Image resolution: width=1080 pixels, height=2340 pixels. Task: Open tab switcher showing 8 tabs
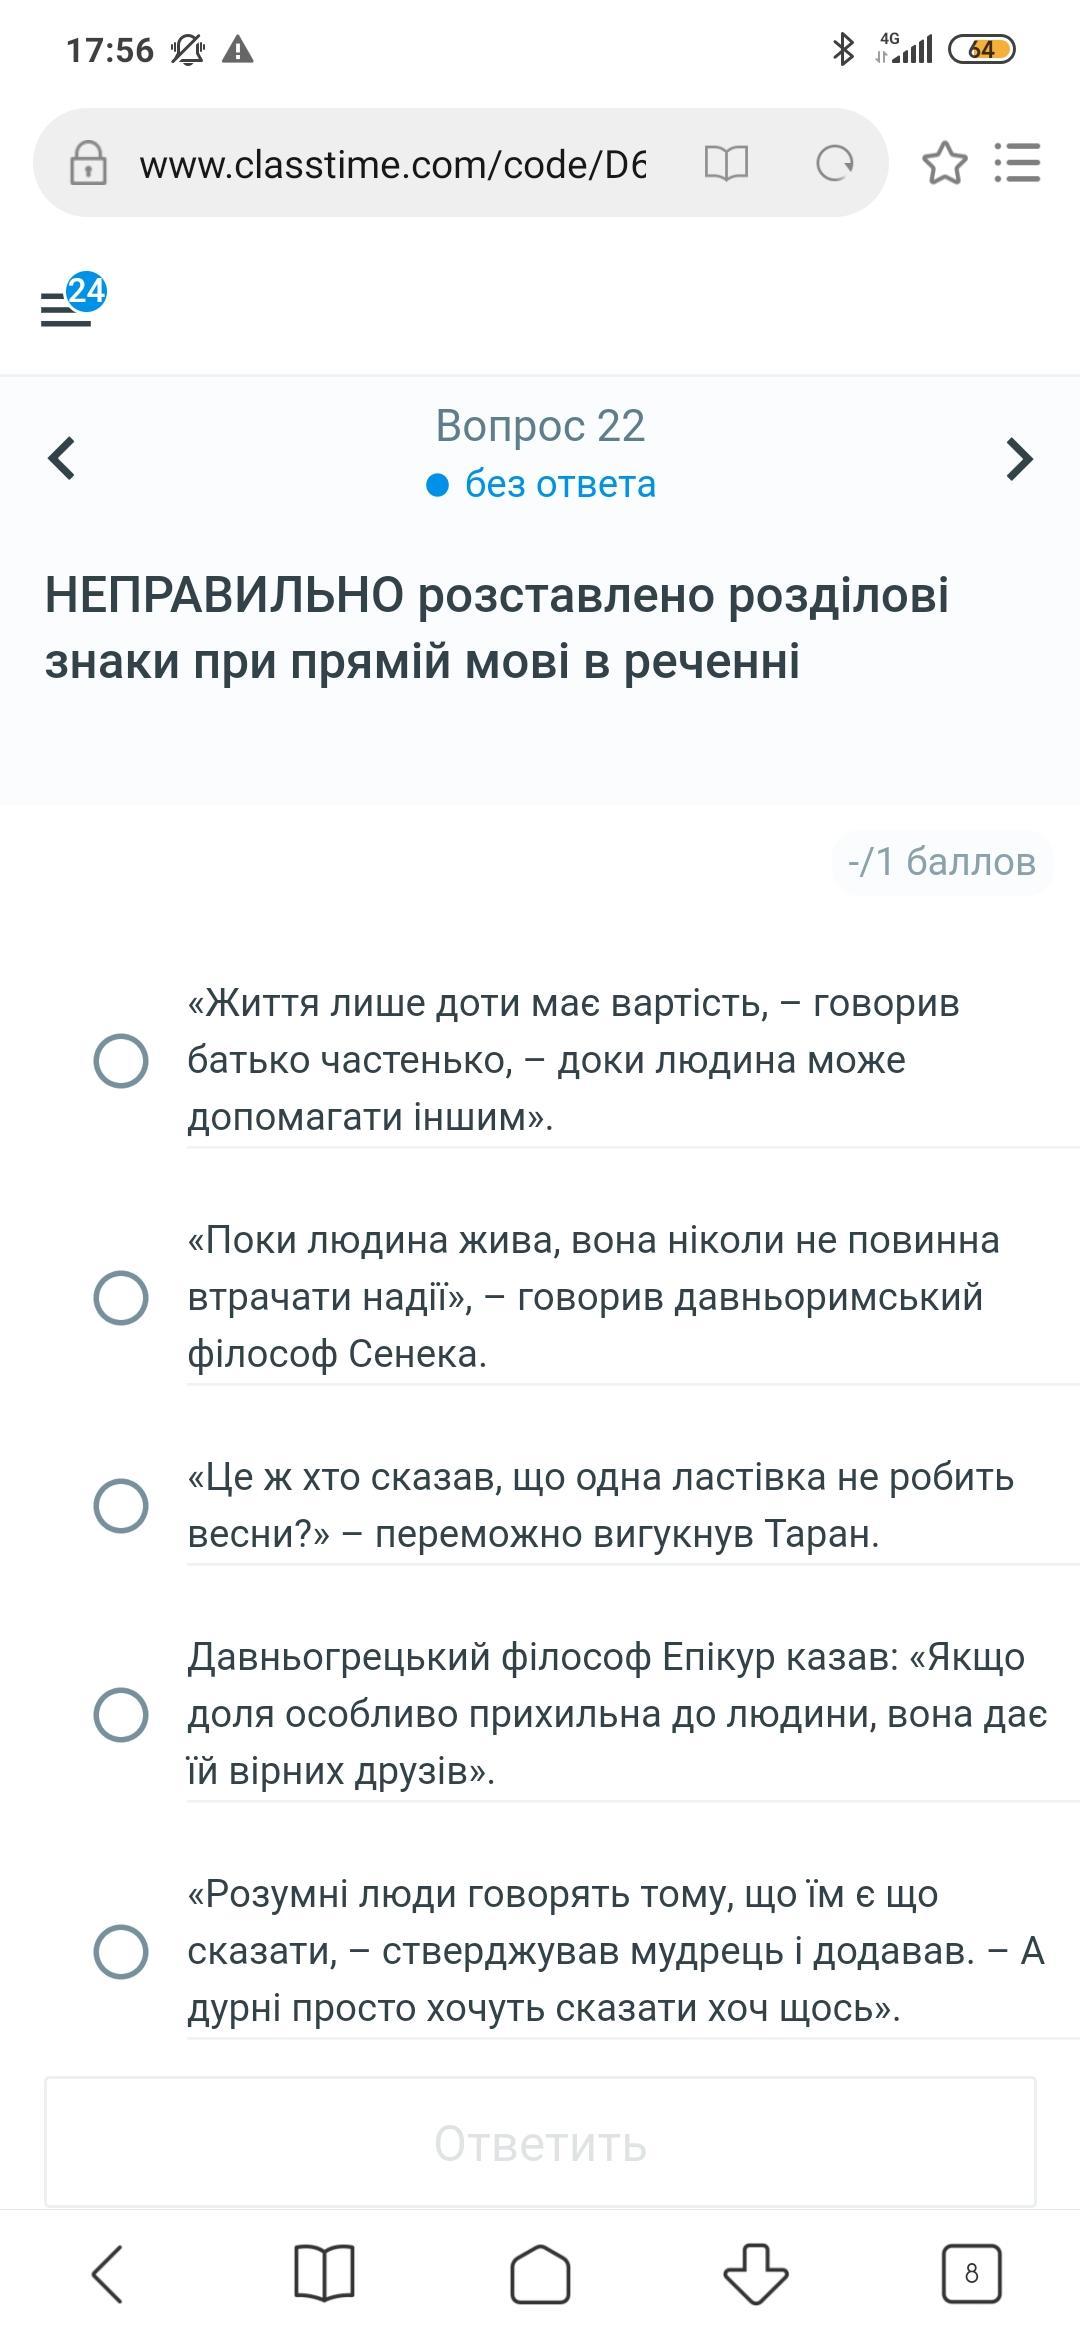[x=971, y=2273]
